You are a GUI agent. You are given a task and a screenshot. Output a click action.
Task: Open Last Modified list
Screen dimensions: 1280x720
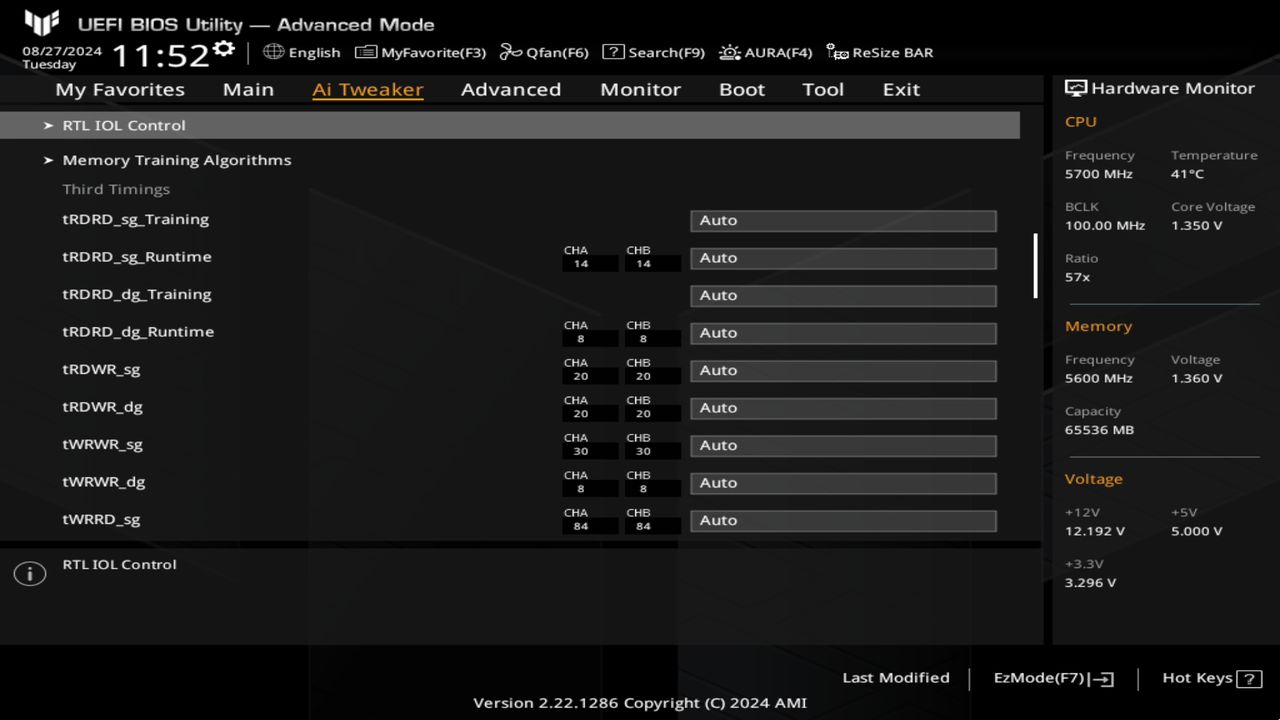(x=896, y=678)
